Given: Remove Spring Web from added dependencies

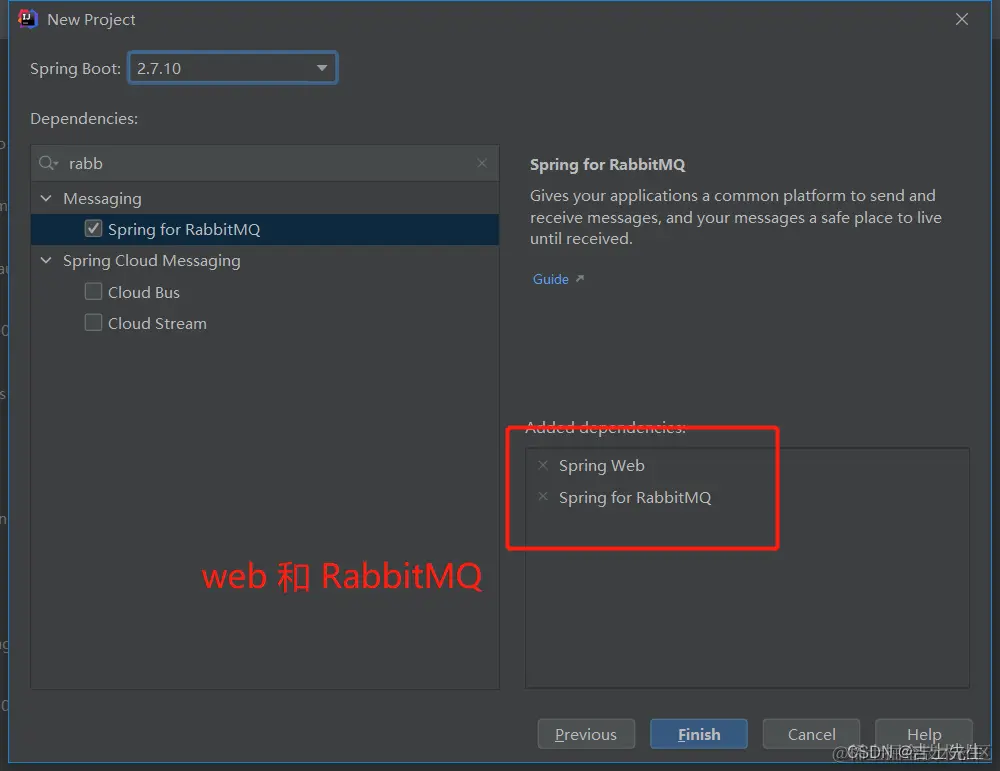Looking at the screenshot, I should 543,465.
